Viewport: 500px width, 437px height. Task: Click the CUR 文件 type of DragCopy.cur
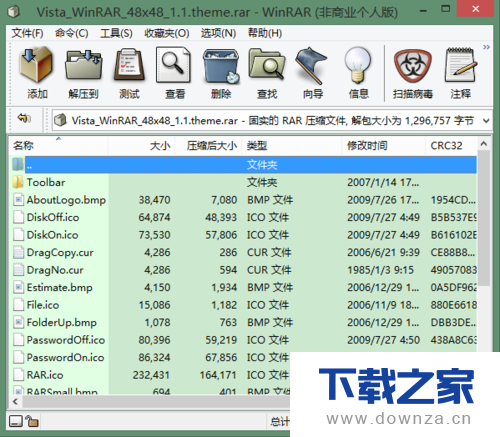pos(269,252)
